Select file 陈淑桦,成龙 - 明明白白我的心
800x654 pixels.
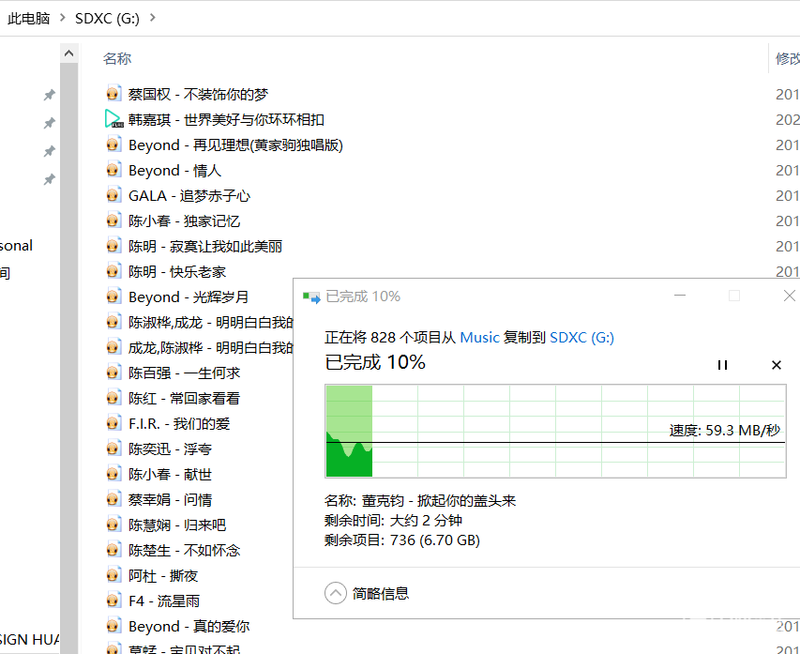(x=211, y=322)
